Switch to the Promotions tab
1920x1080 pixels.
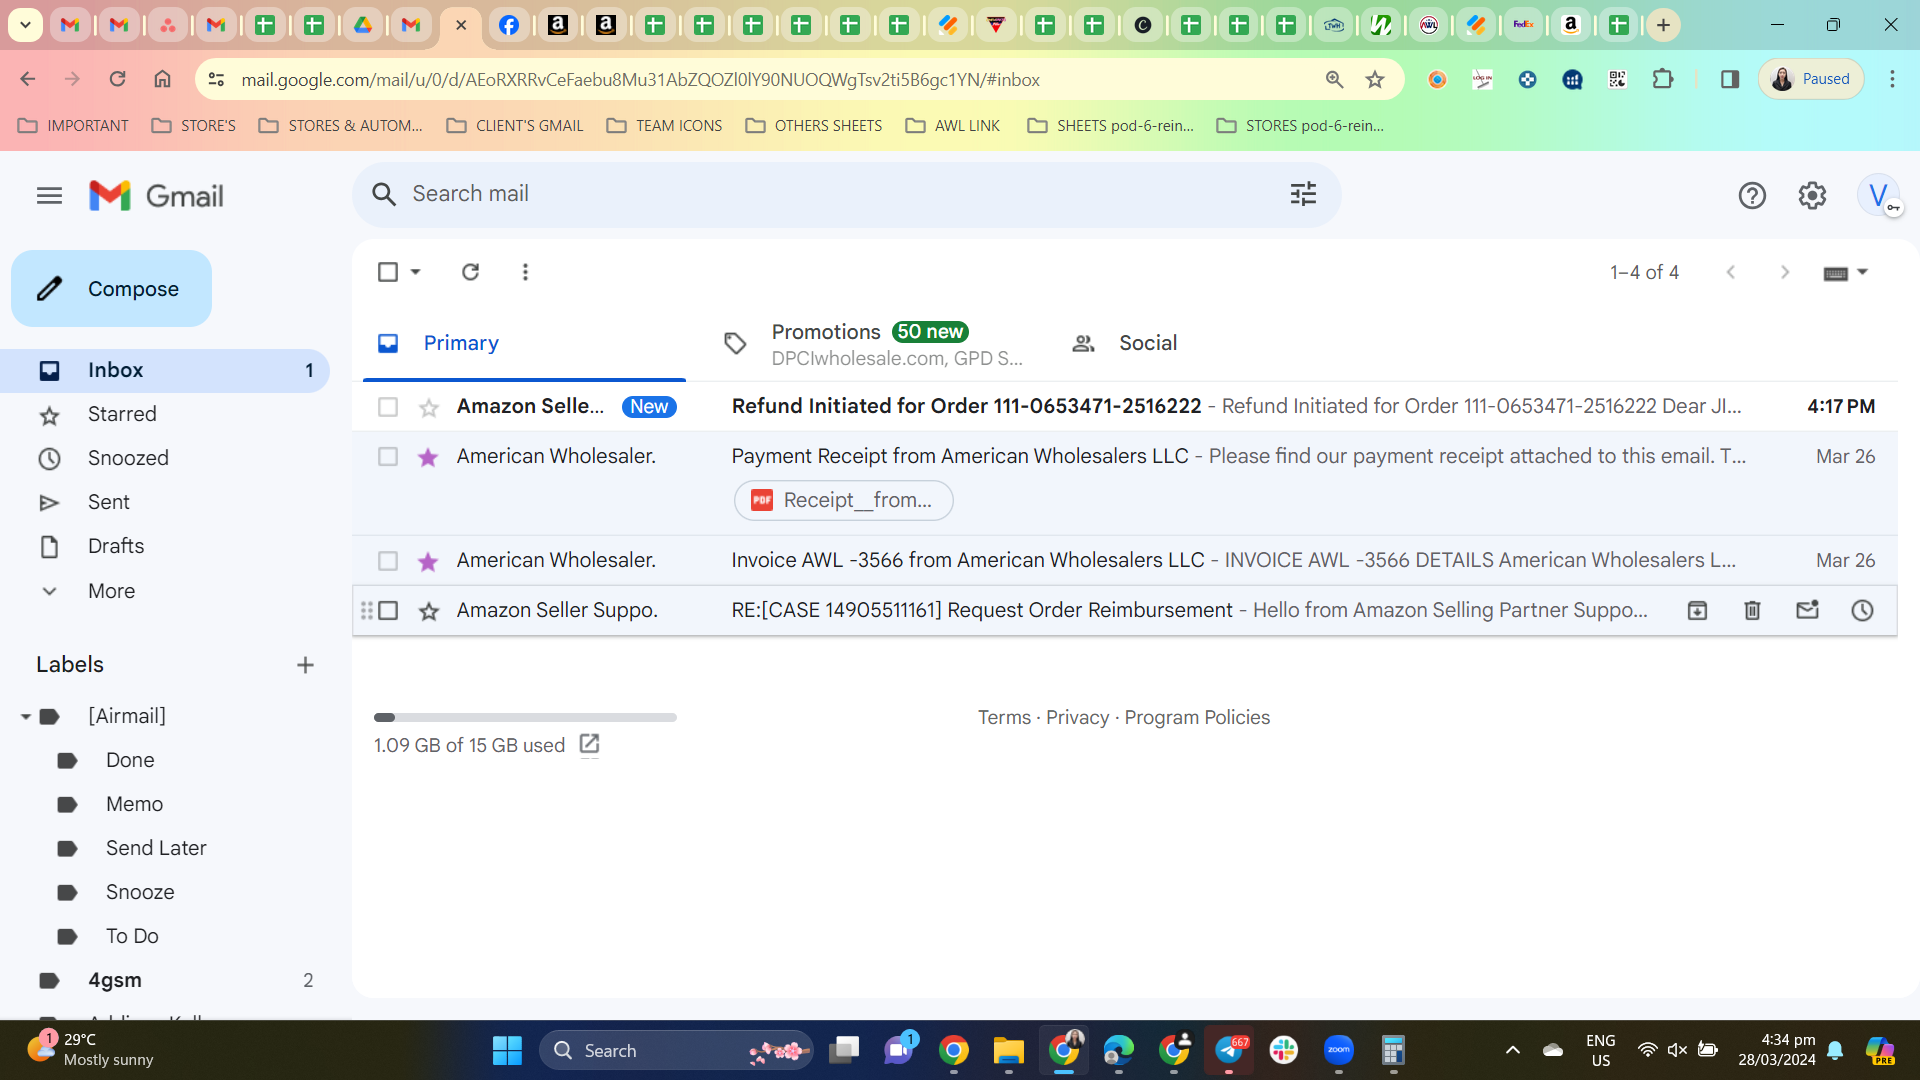871,343
